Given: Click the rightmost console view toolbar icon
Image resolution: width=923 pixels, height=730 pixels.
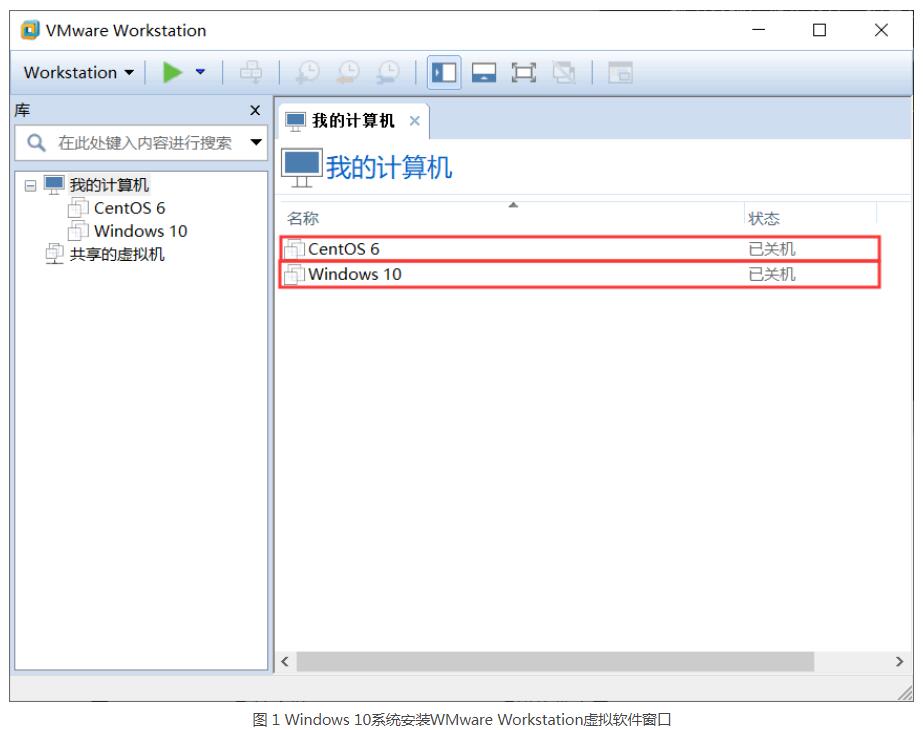Looking at the screenshot, I should [x=620, y=72].
